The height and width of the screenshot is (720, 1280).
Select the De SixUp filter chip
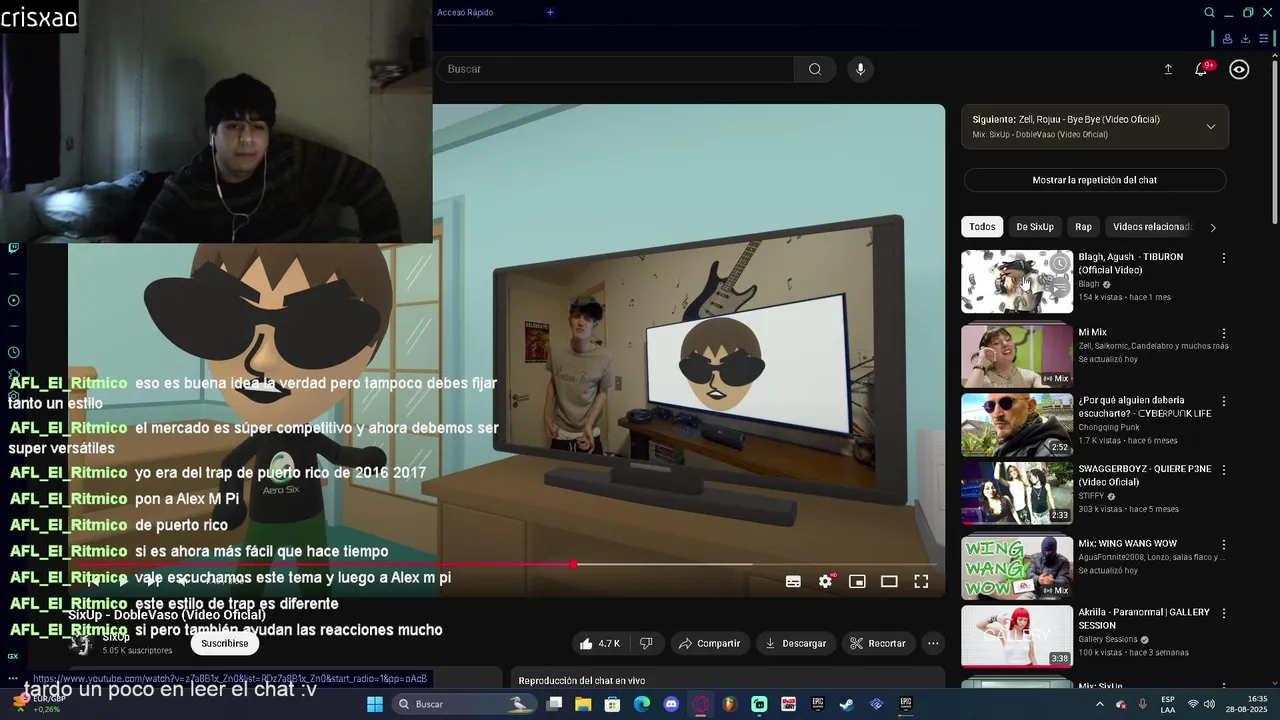click(x=1035, y=227)
